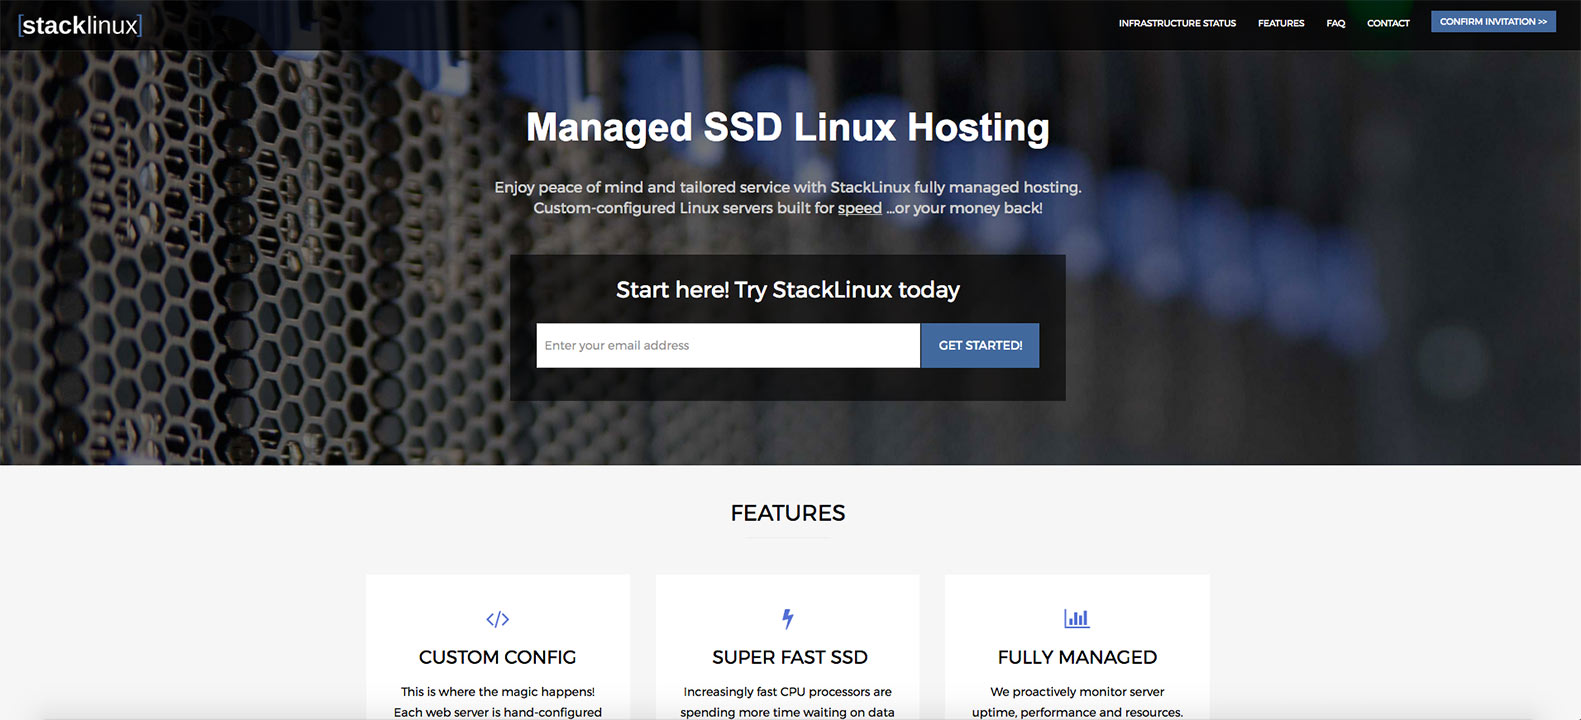Click the FEATURES section heading

788,513
